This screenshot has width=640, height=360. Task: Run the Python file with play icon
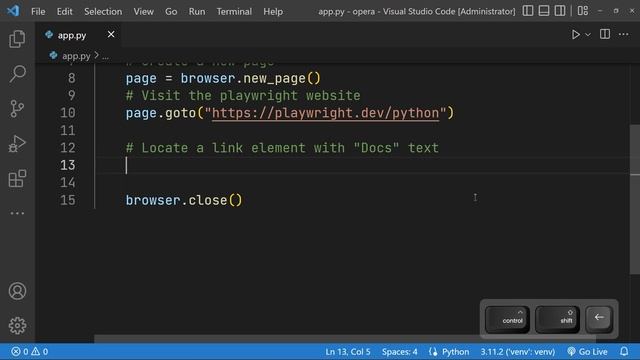576,35
